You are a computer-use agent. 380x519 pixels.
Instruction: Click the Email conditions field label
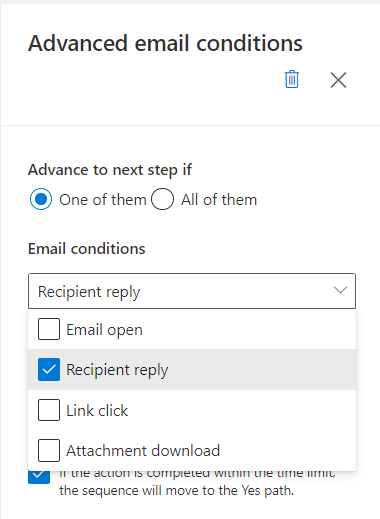coord(87,249)
